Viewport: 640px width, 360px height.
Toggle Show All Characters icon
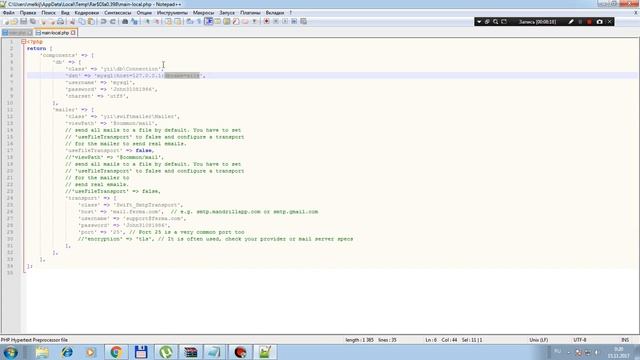pyautogui.click(x=199, y=21)
